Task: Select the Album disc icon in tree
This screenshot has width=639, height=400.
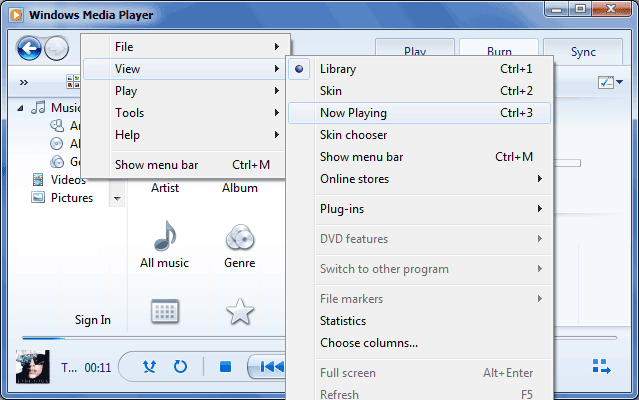Action: coord(57,143)
